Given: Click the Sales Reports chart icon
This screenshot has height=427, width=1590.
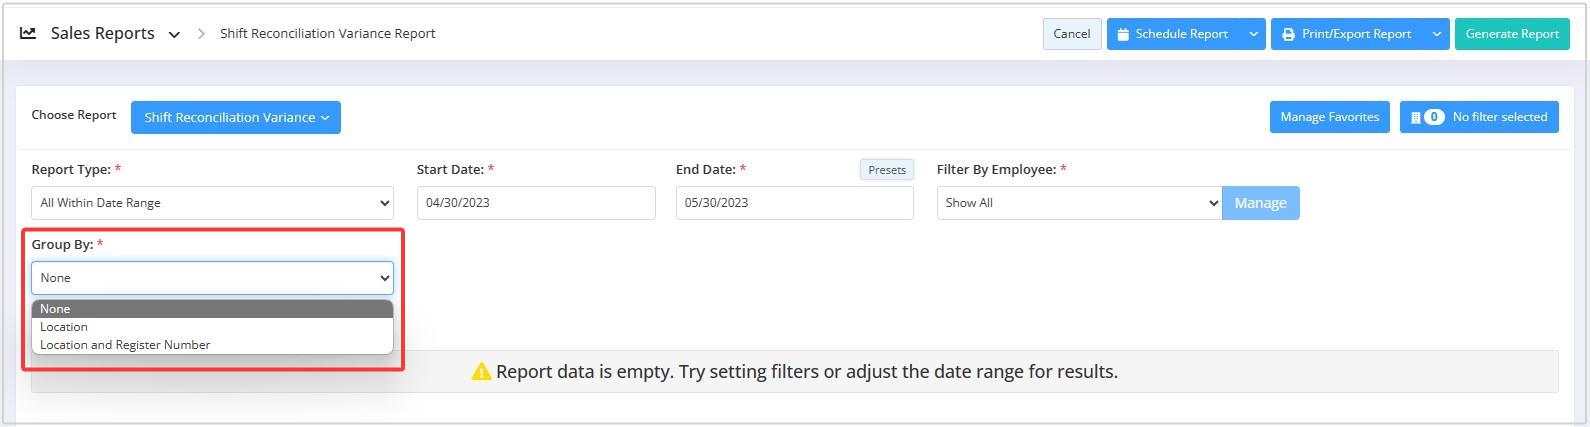Looking at the screenshot, I should point(28,33).
